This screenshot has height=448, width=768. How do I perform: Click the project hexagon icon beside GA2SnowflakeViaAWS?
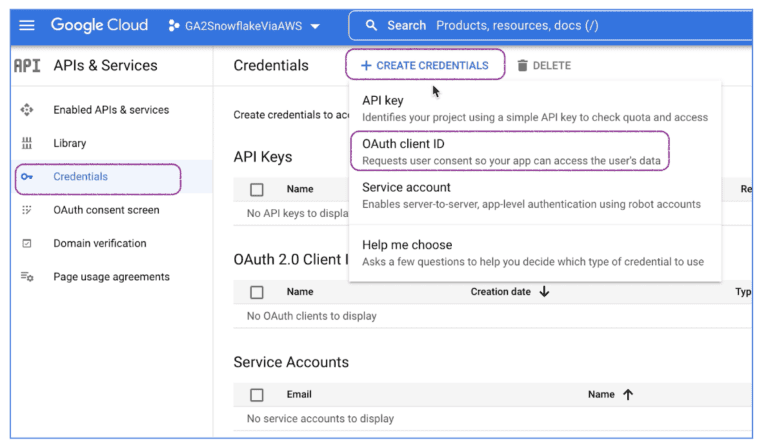(x=173, y=25)
